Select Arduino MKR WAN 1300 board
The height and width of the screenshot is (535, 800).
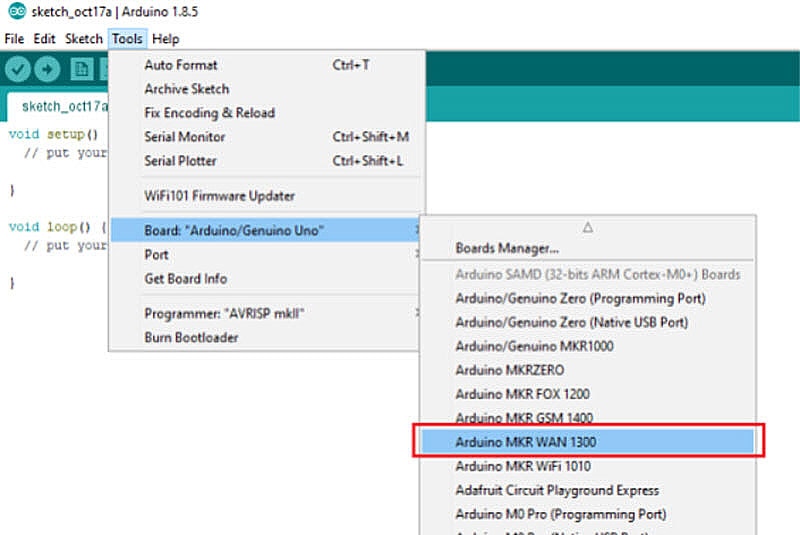click(x=526, y=441)
